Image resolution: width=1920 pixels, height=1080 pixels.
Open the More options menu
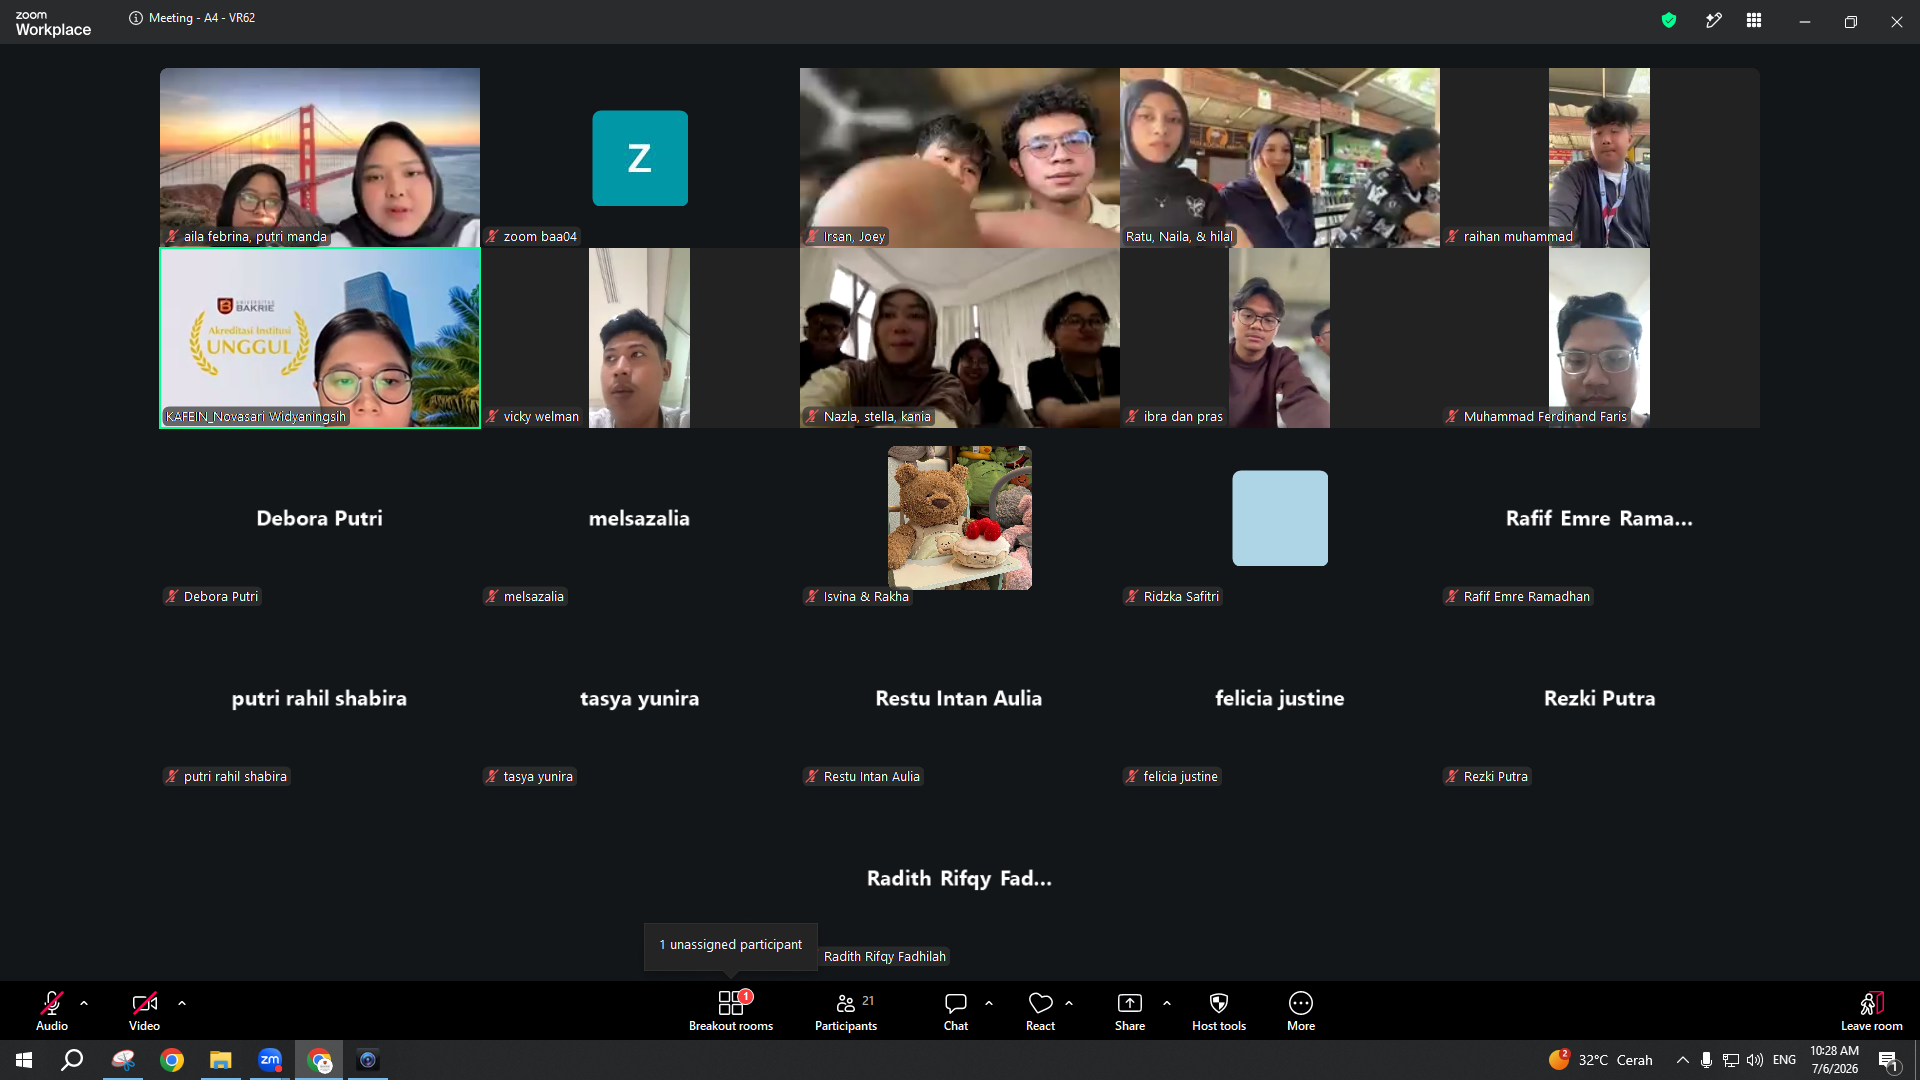[x=1301, y=1011]
